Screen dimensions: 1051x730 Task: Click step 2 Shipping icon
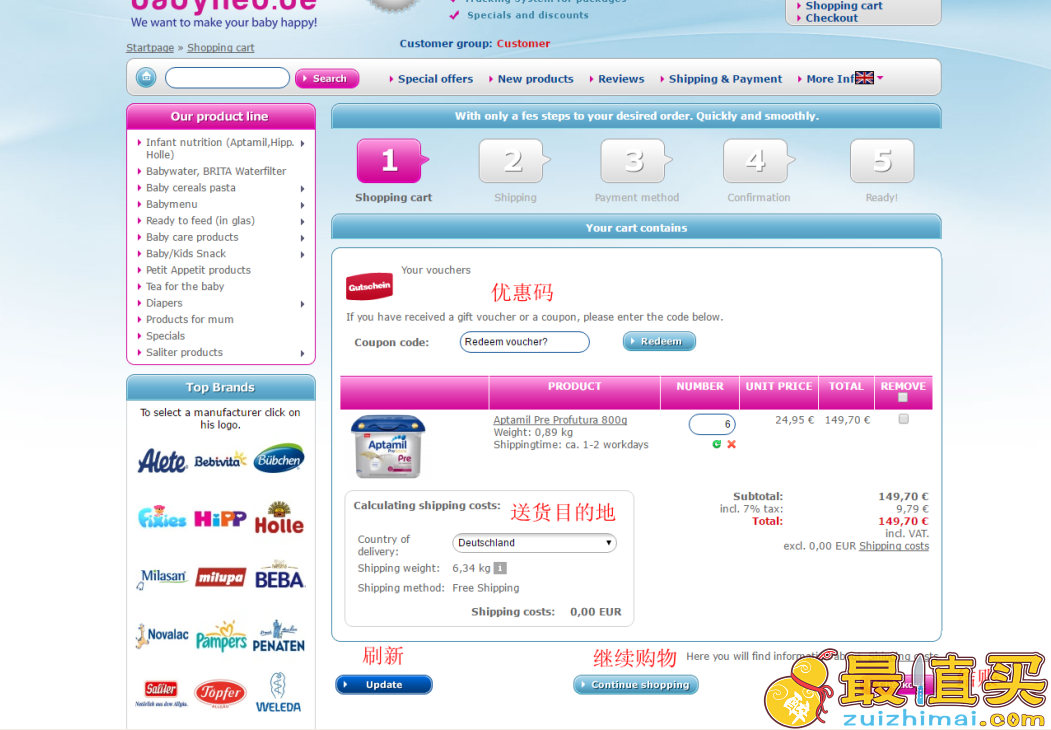[514, 161]
